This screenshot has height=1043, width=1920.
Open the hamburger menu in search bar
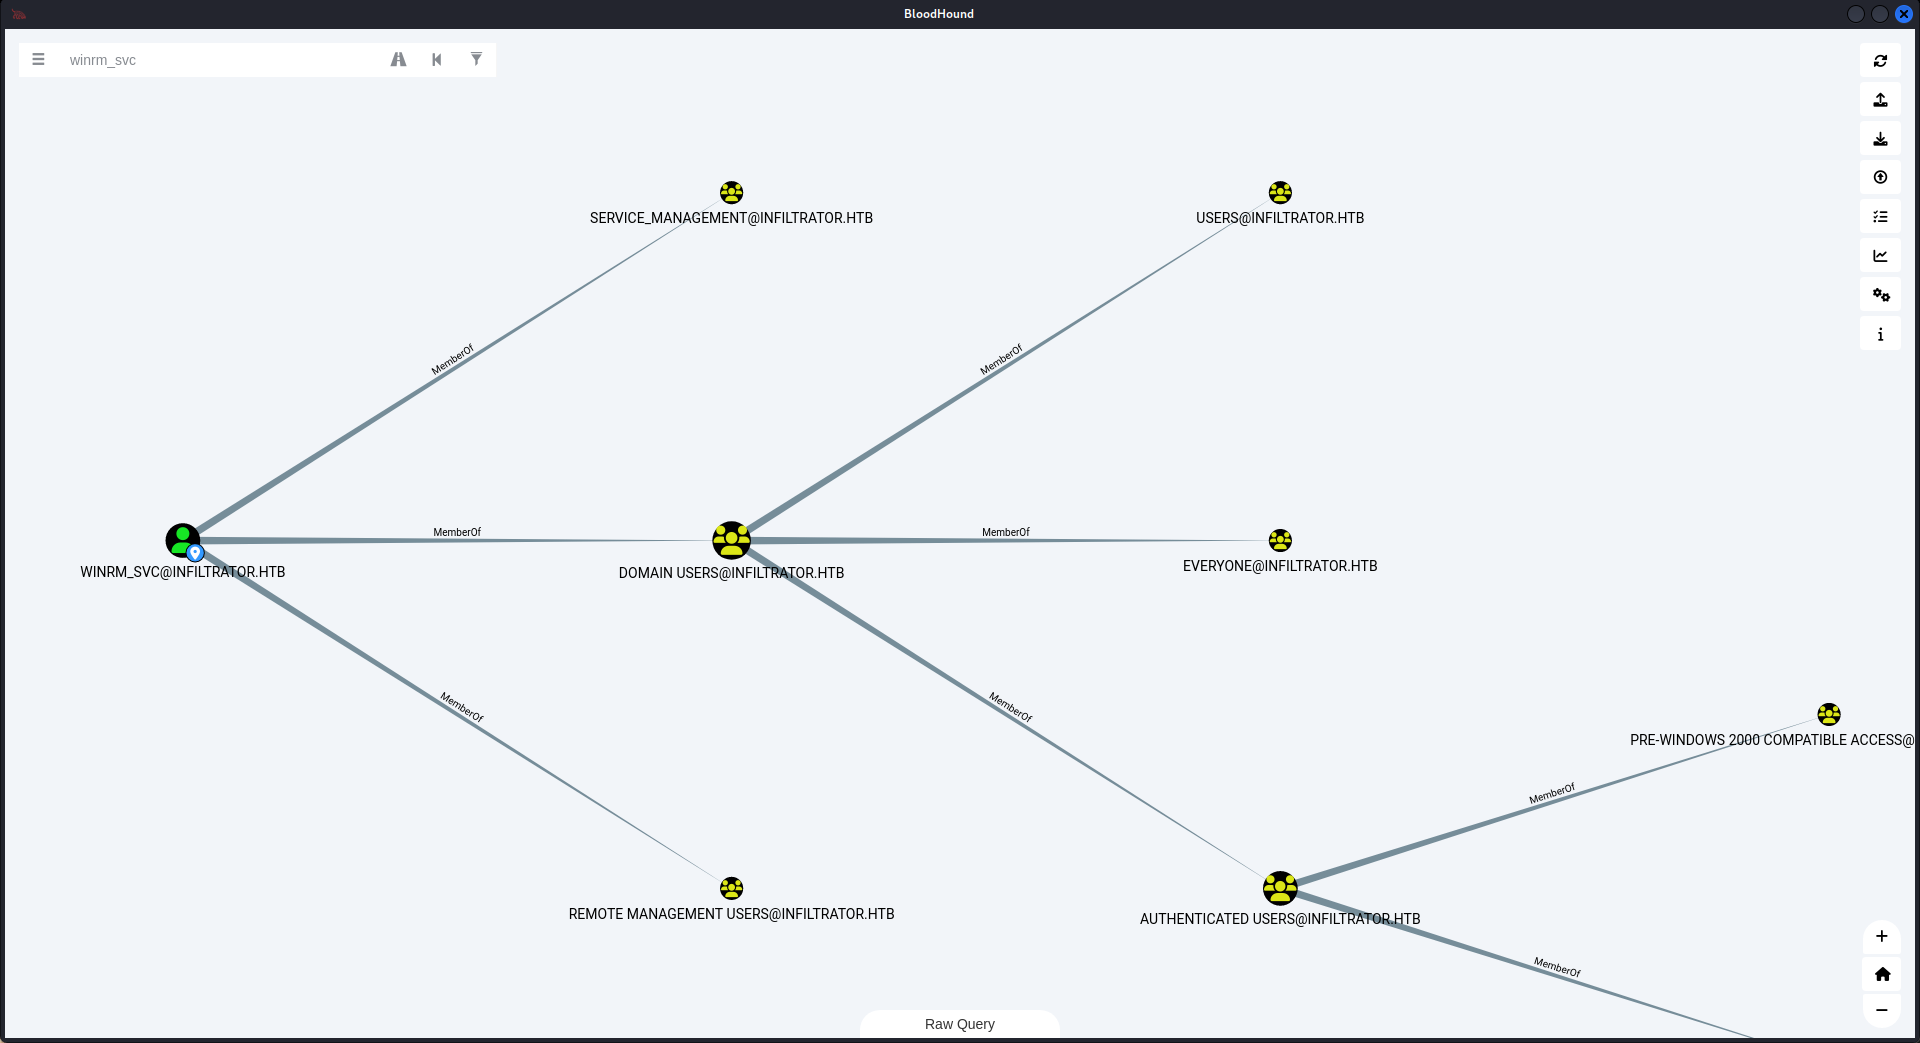[x=38, y=60]
